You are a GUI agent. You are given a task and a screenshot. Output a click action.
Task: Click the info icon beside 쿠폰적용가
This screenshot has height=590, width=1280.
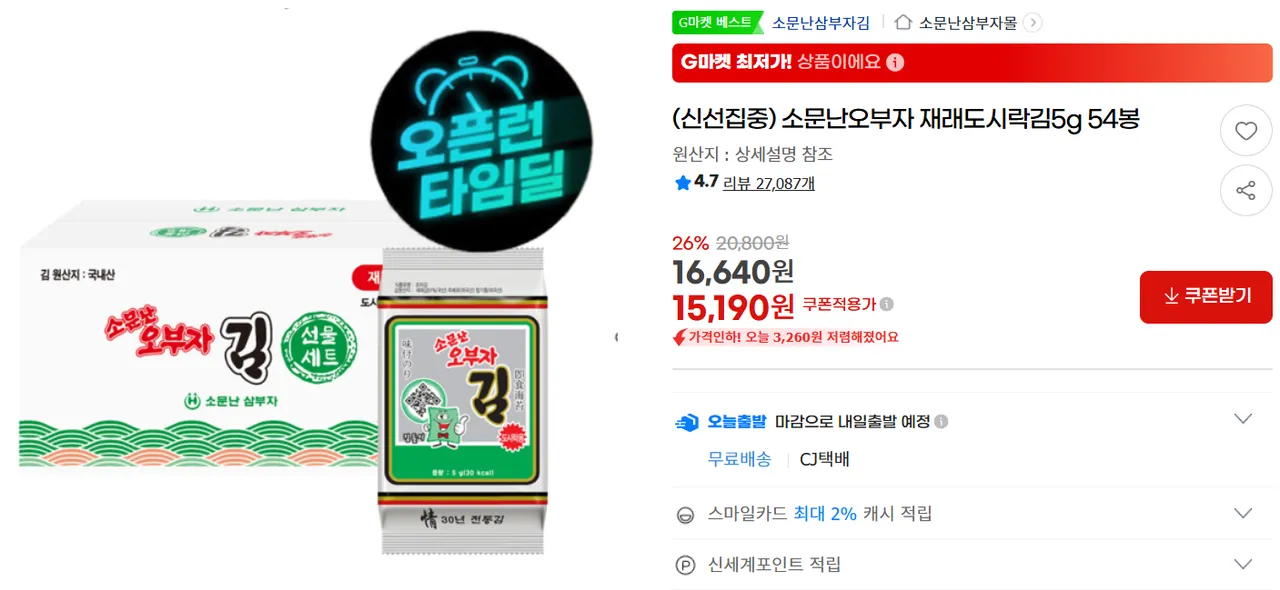tap(886, 304)
